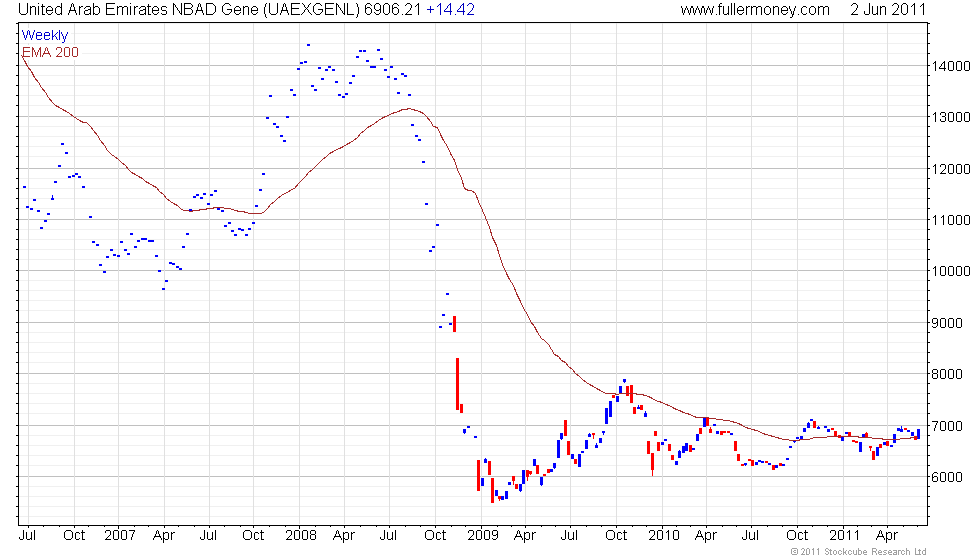Click the index value 6906.21
Viewport: 980px width, 560px height.
[x=392, y=10]
